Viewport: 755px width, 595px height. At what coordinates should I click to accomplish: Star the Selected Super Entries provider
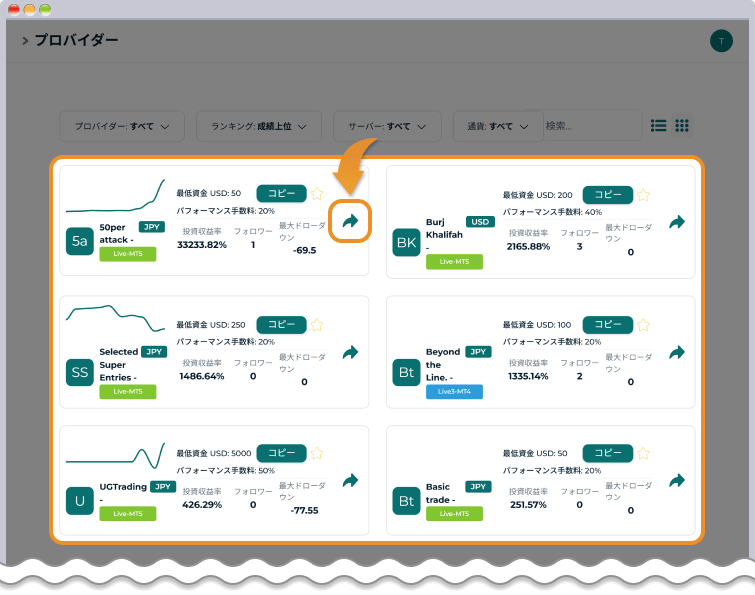(317, 325)
